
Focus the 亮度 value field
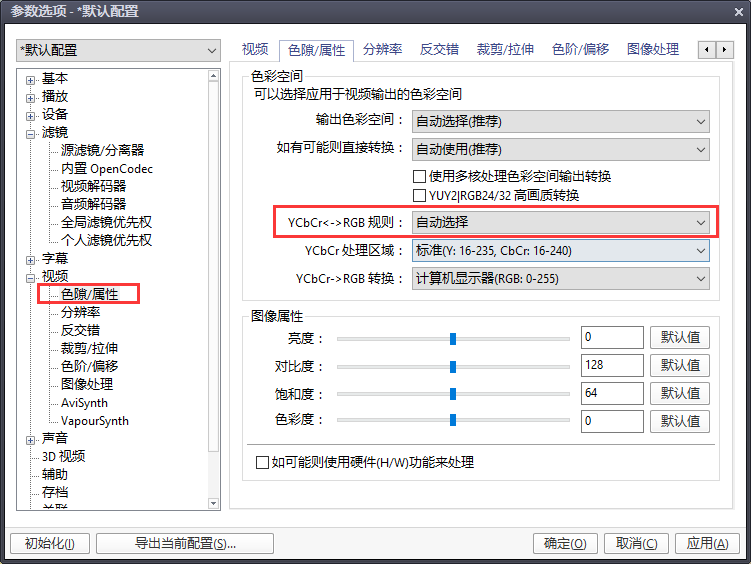tap(612, 338)
